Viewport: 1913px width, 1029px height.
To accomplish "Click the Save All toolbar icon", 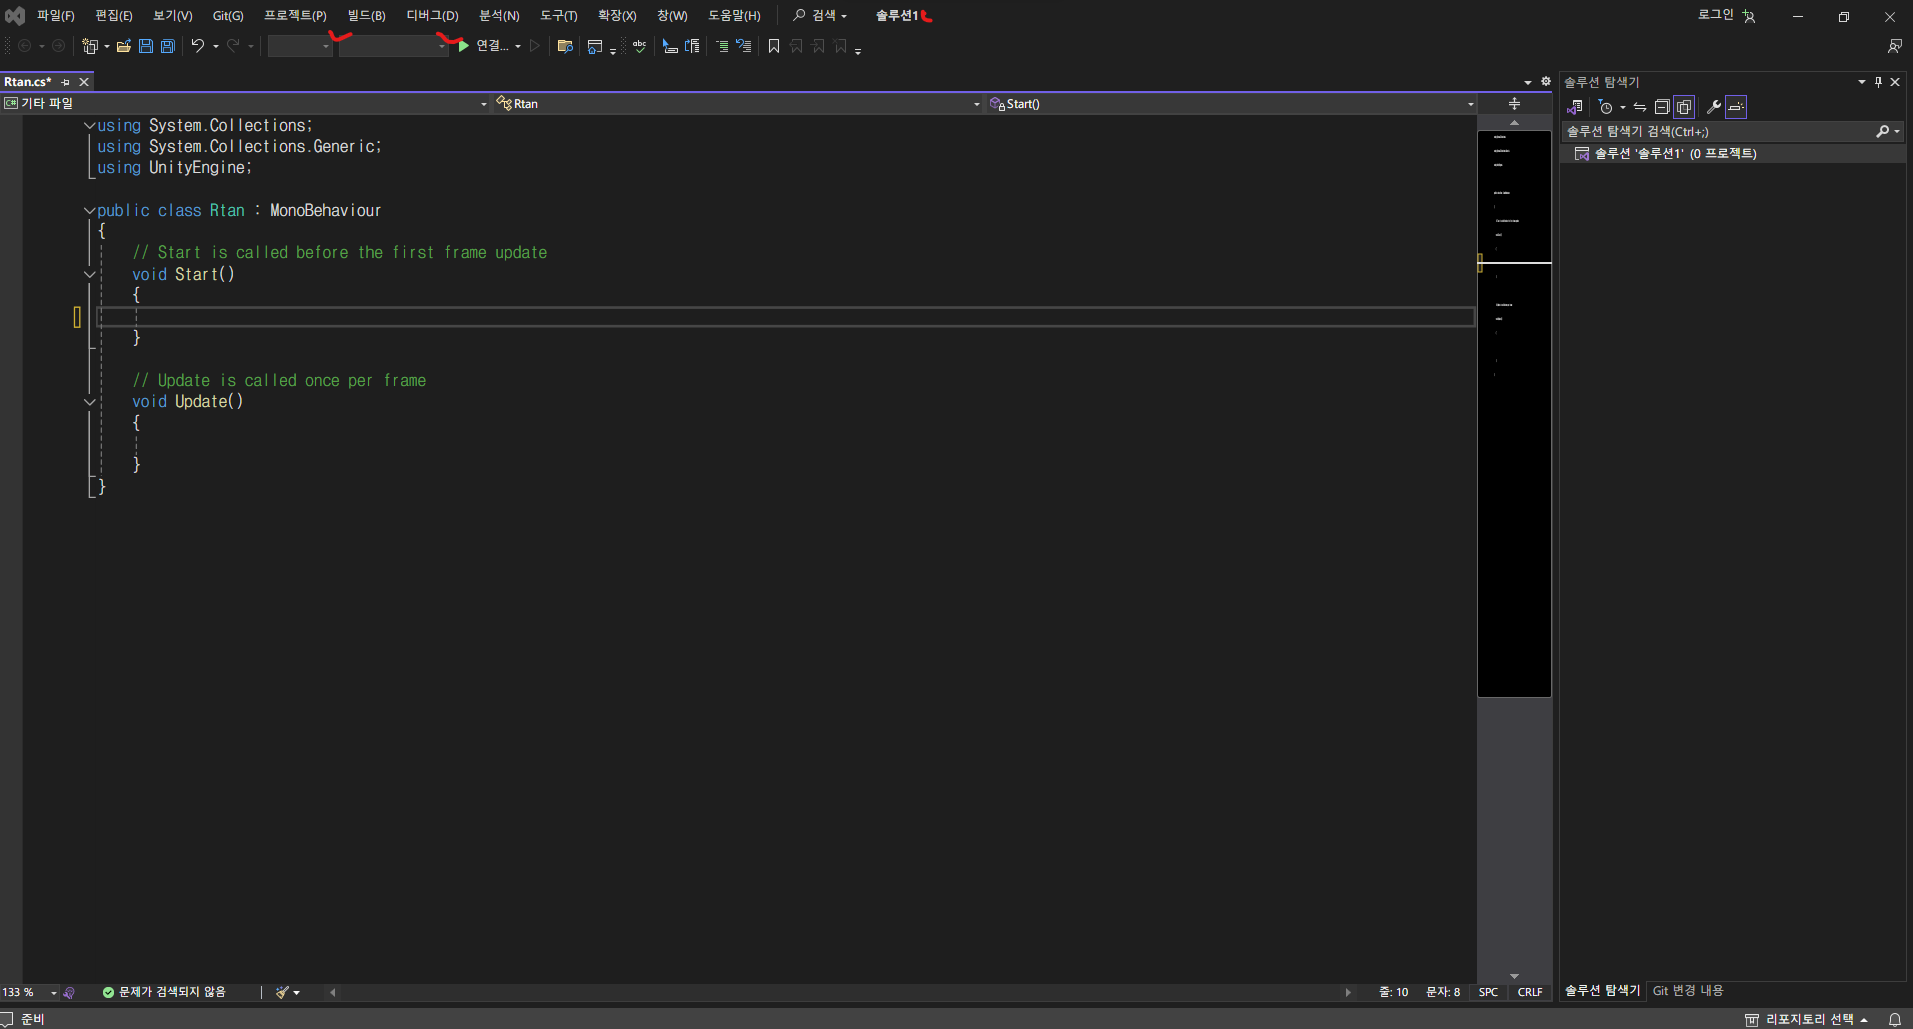I will click(x=168, y=46).
